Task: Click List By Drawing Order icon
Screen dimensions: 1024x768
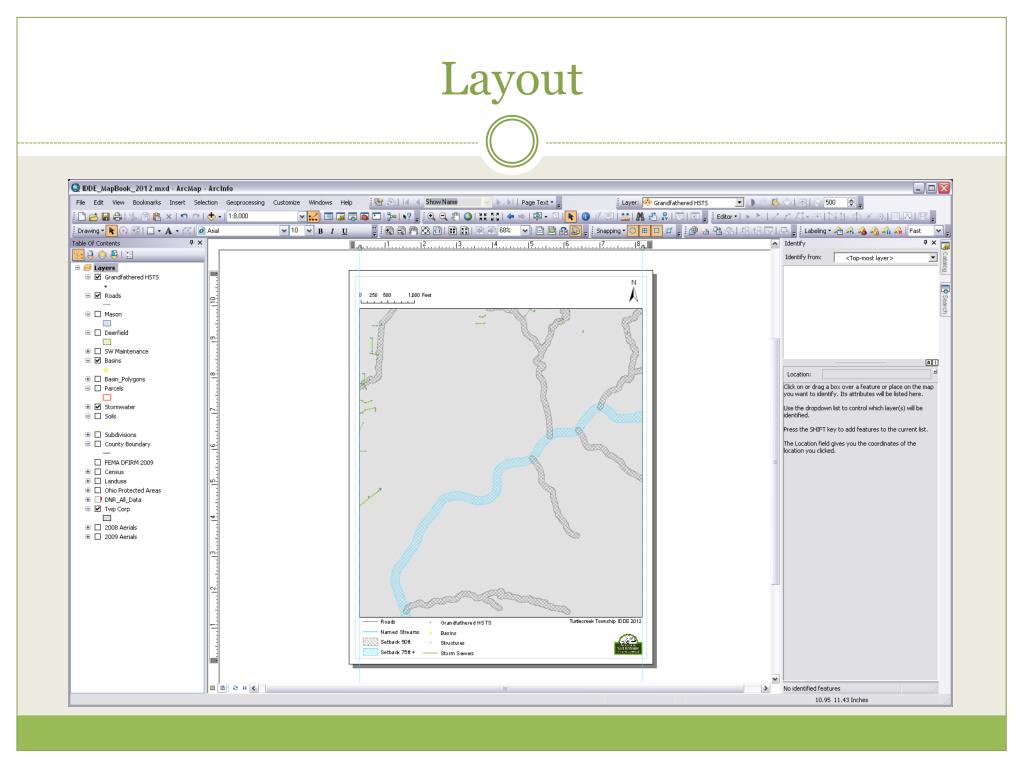Action: [x=78, y=255]
